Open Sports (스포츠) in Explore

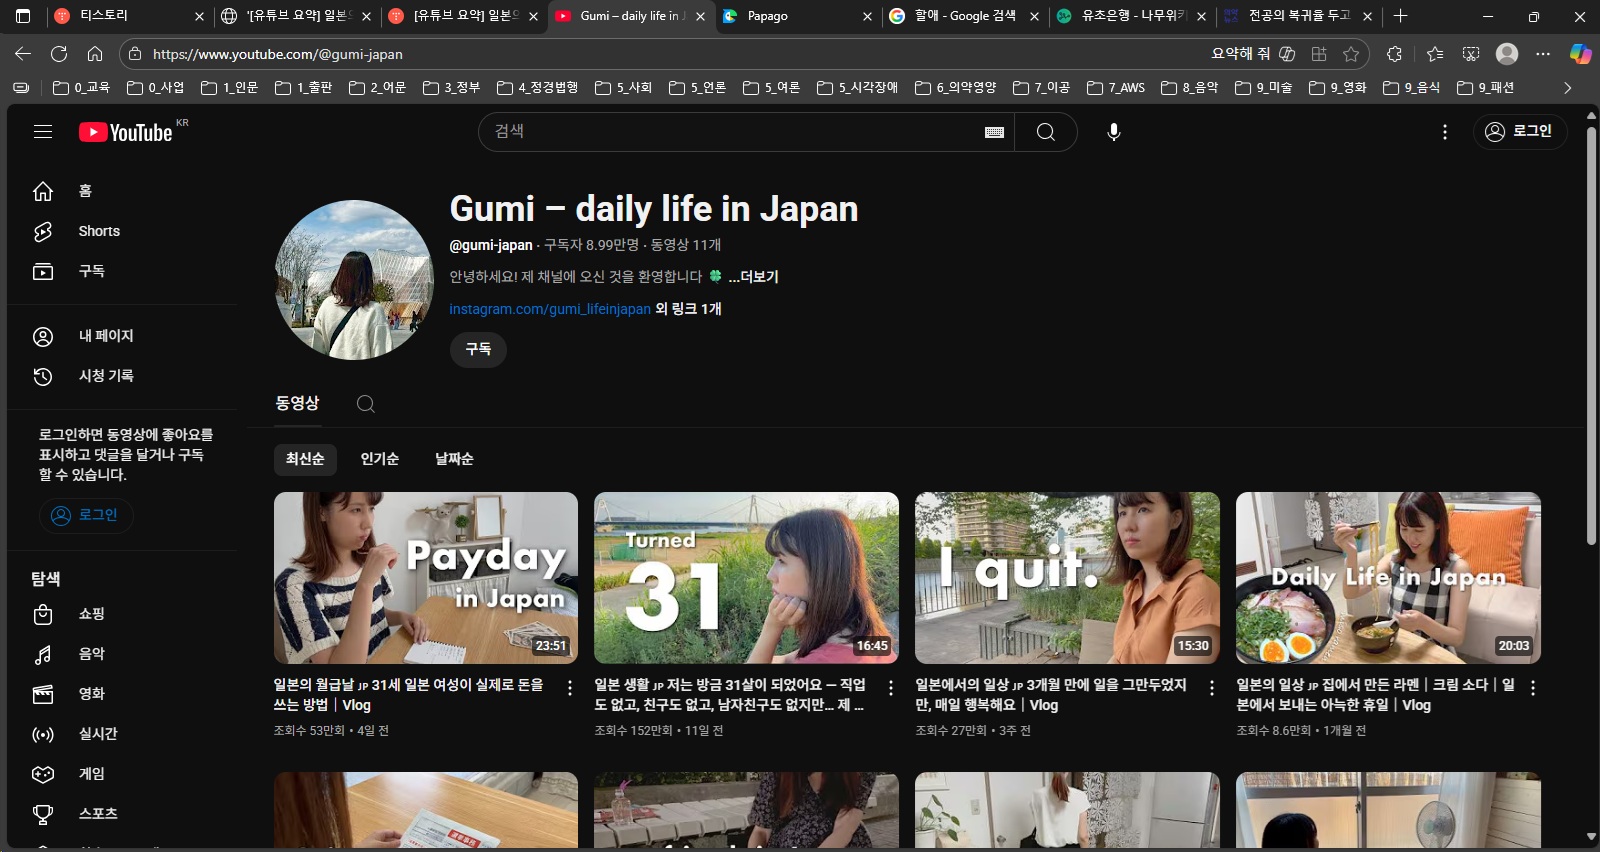tap(122, 814)
